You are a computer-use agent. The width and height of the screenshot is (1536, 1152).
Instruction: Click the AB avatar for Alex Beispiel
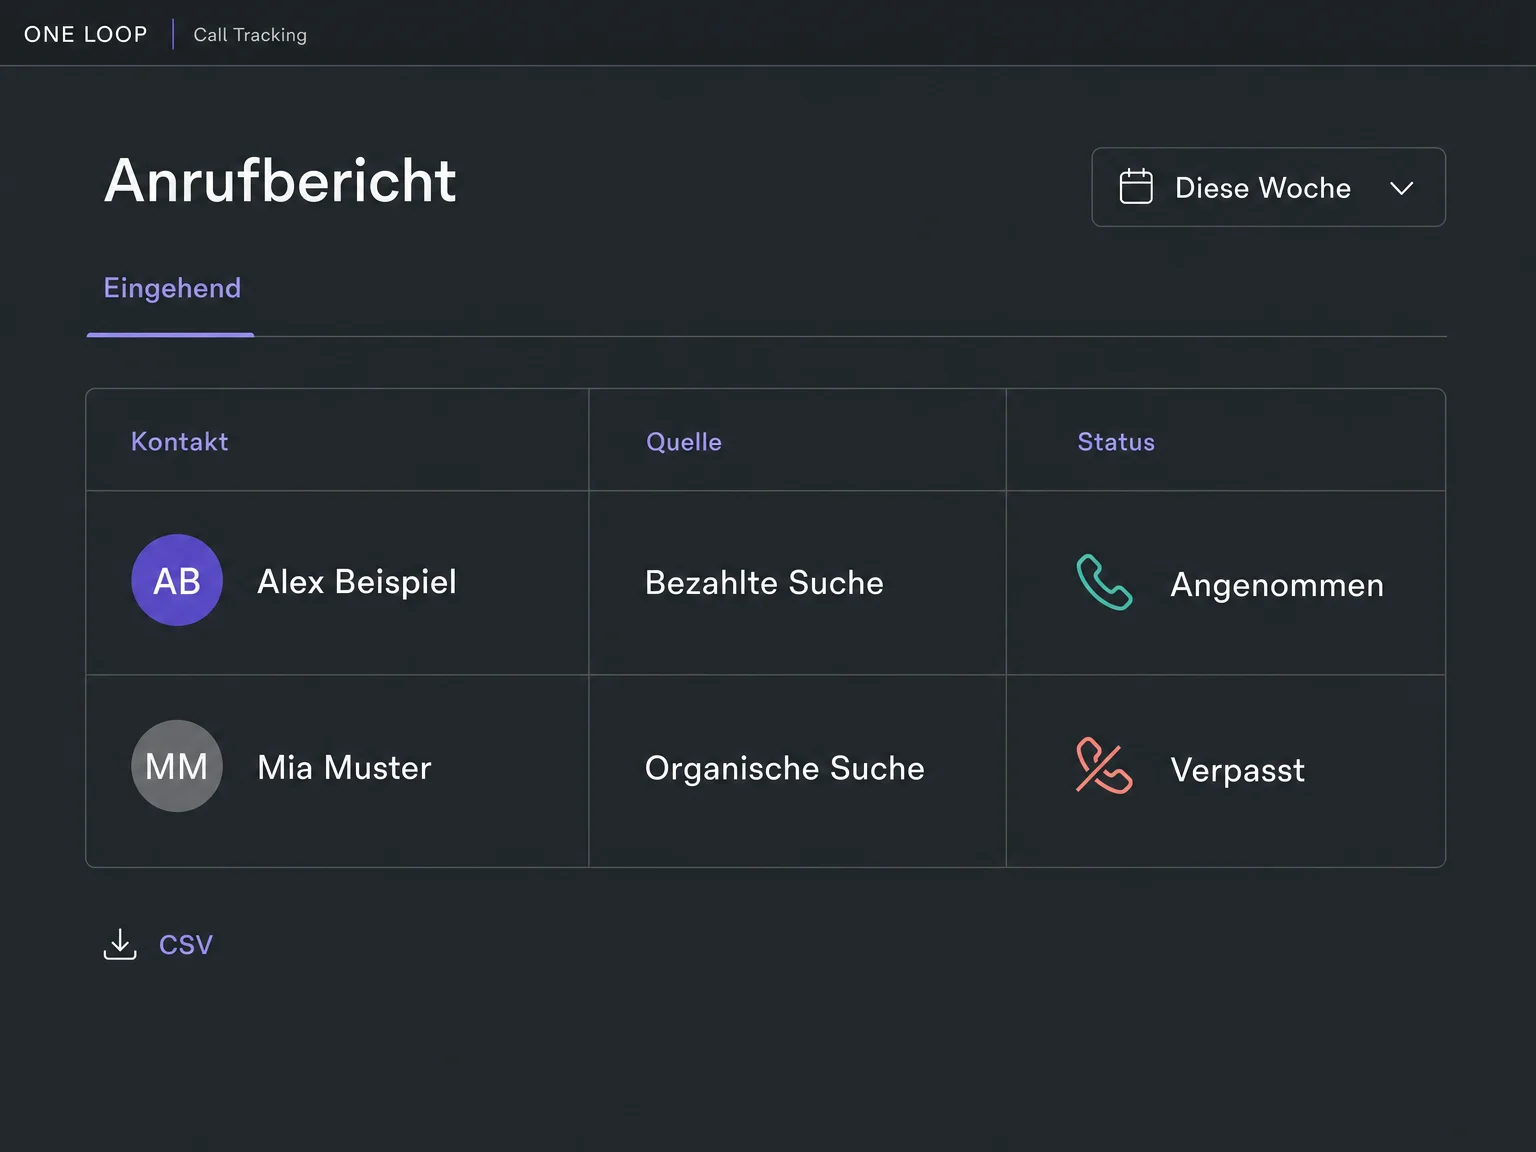coord(177,580)
